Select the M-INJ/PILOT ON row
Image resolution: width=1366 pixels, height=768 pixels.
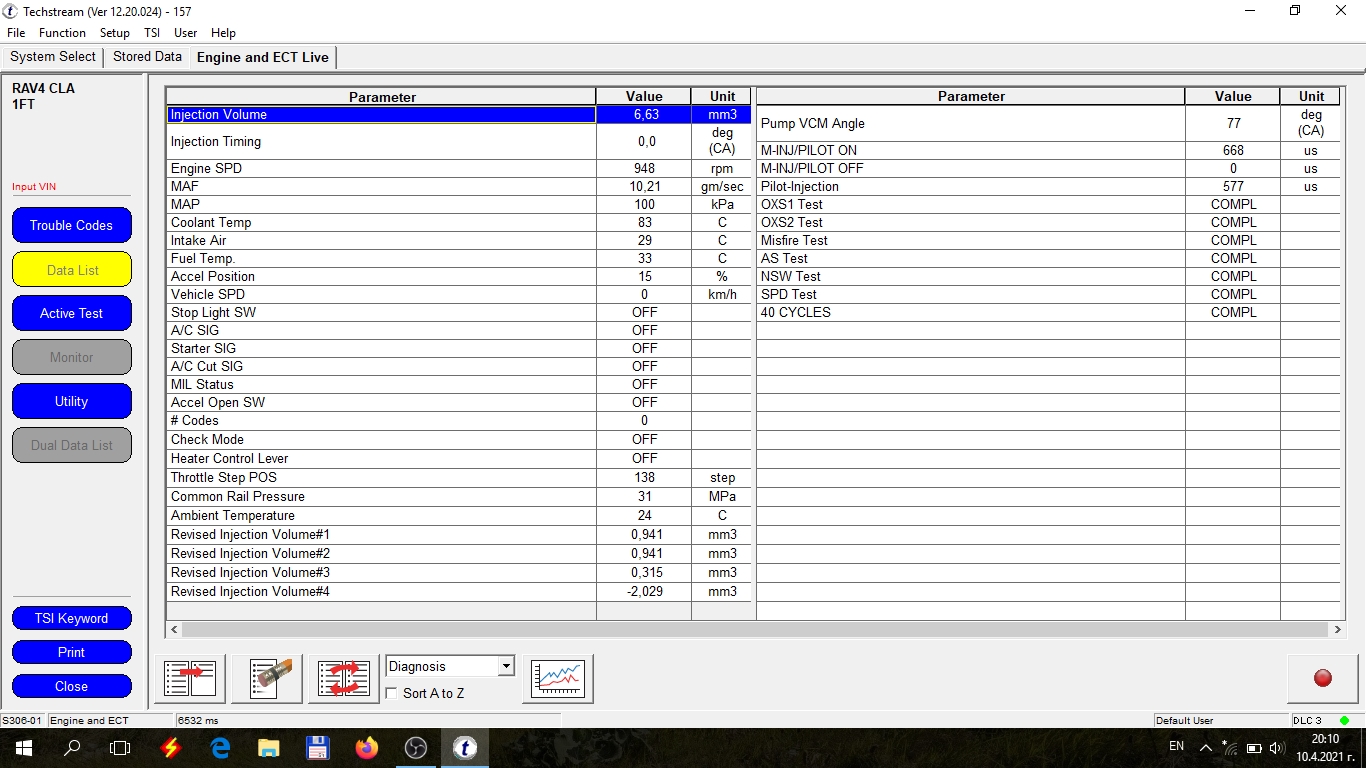point(1048,150)
